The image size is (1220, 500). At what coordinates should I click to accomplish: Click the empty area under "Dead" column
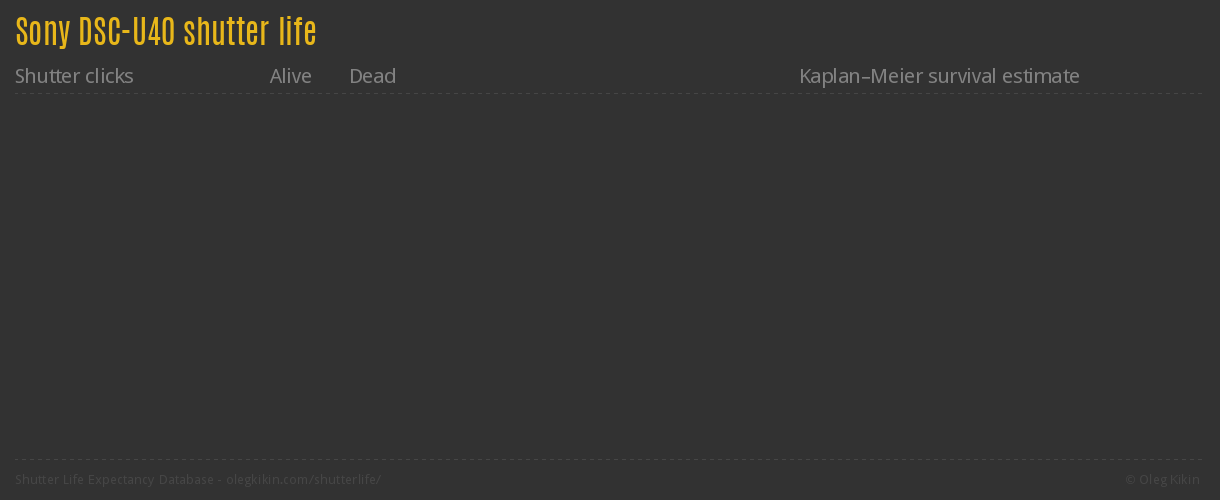372,270
